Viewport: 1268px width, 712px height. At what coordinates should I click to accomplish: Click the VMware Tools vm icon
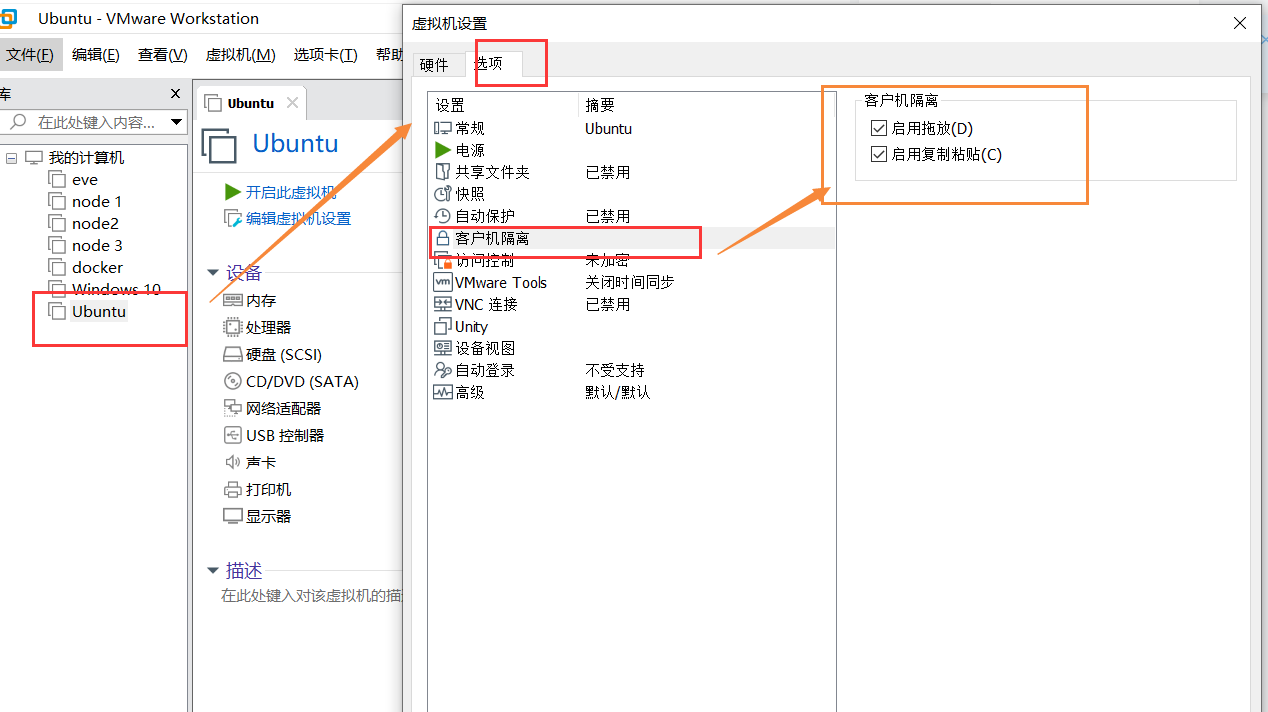coord(443,282)
